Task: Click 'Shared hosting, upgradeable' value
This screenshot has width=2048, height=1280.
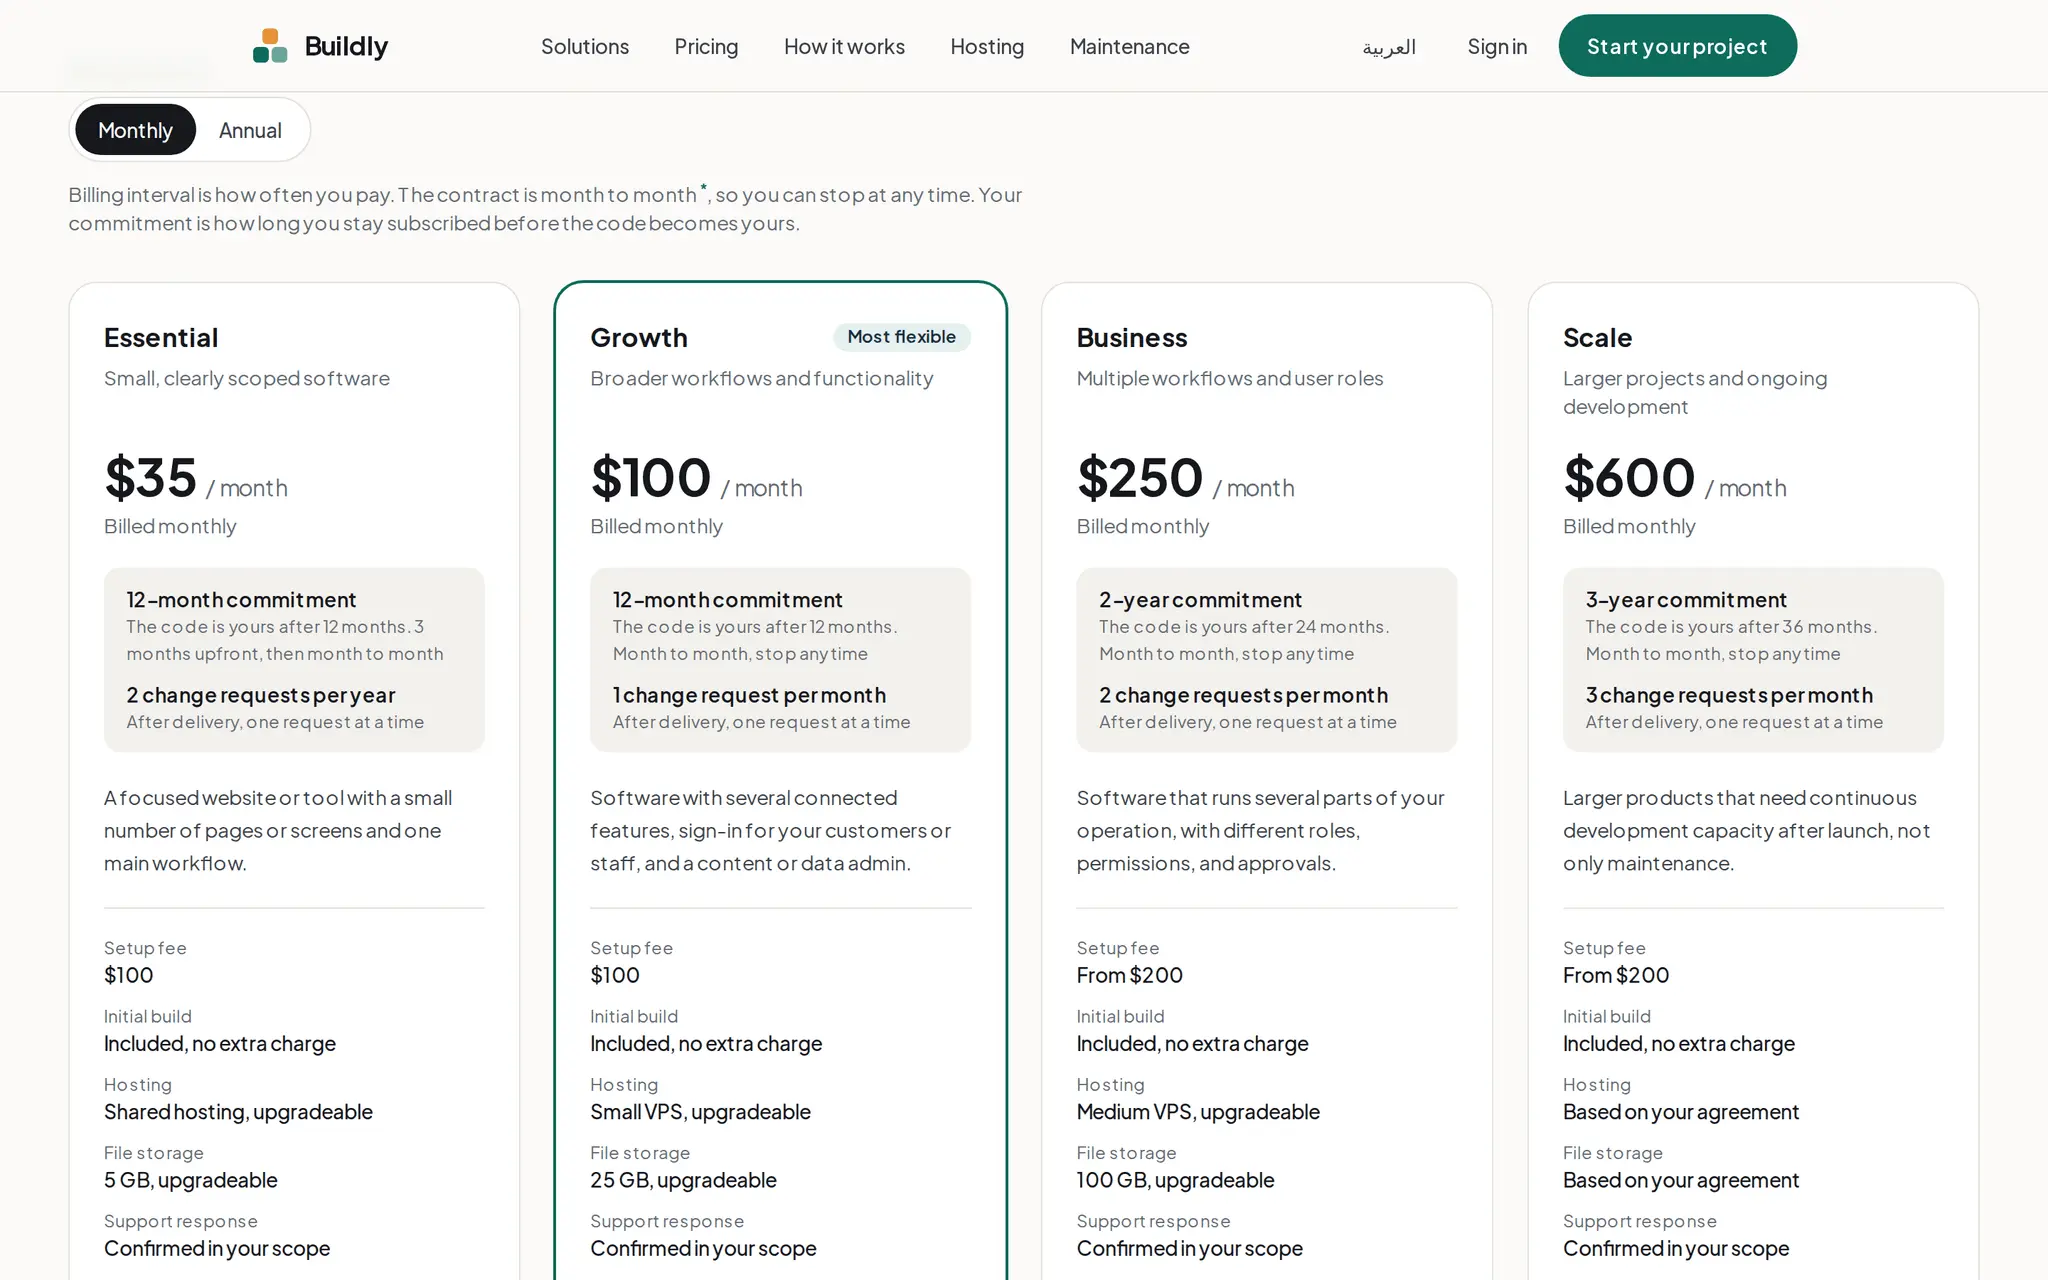Action: click(x=238, y=1112)
